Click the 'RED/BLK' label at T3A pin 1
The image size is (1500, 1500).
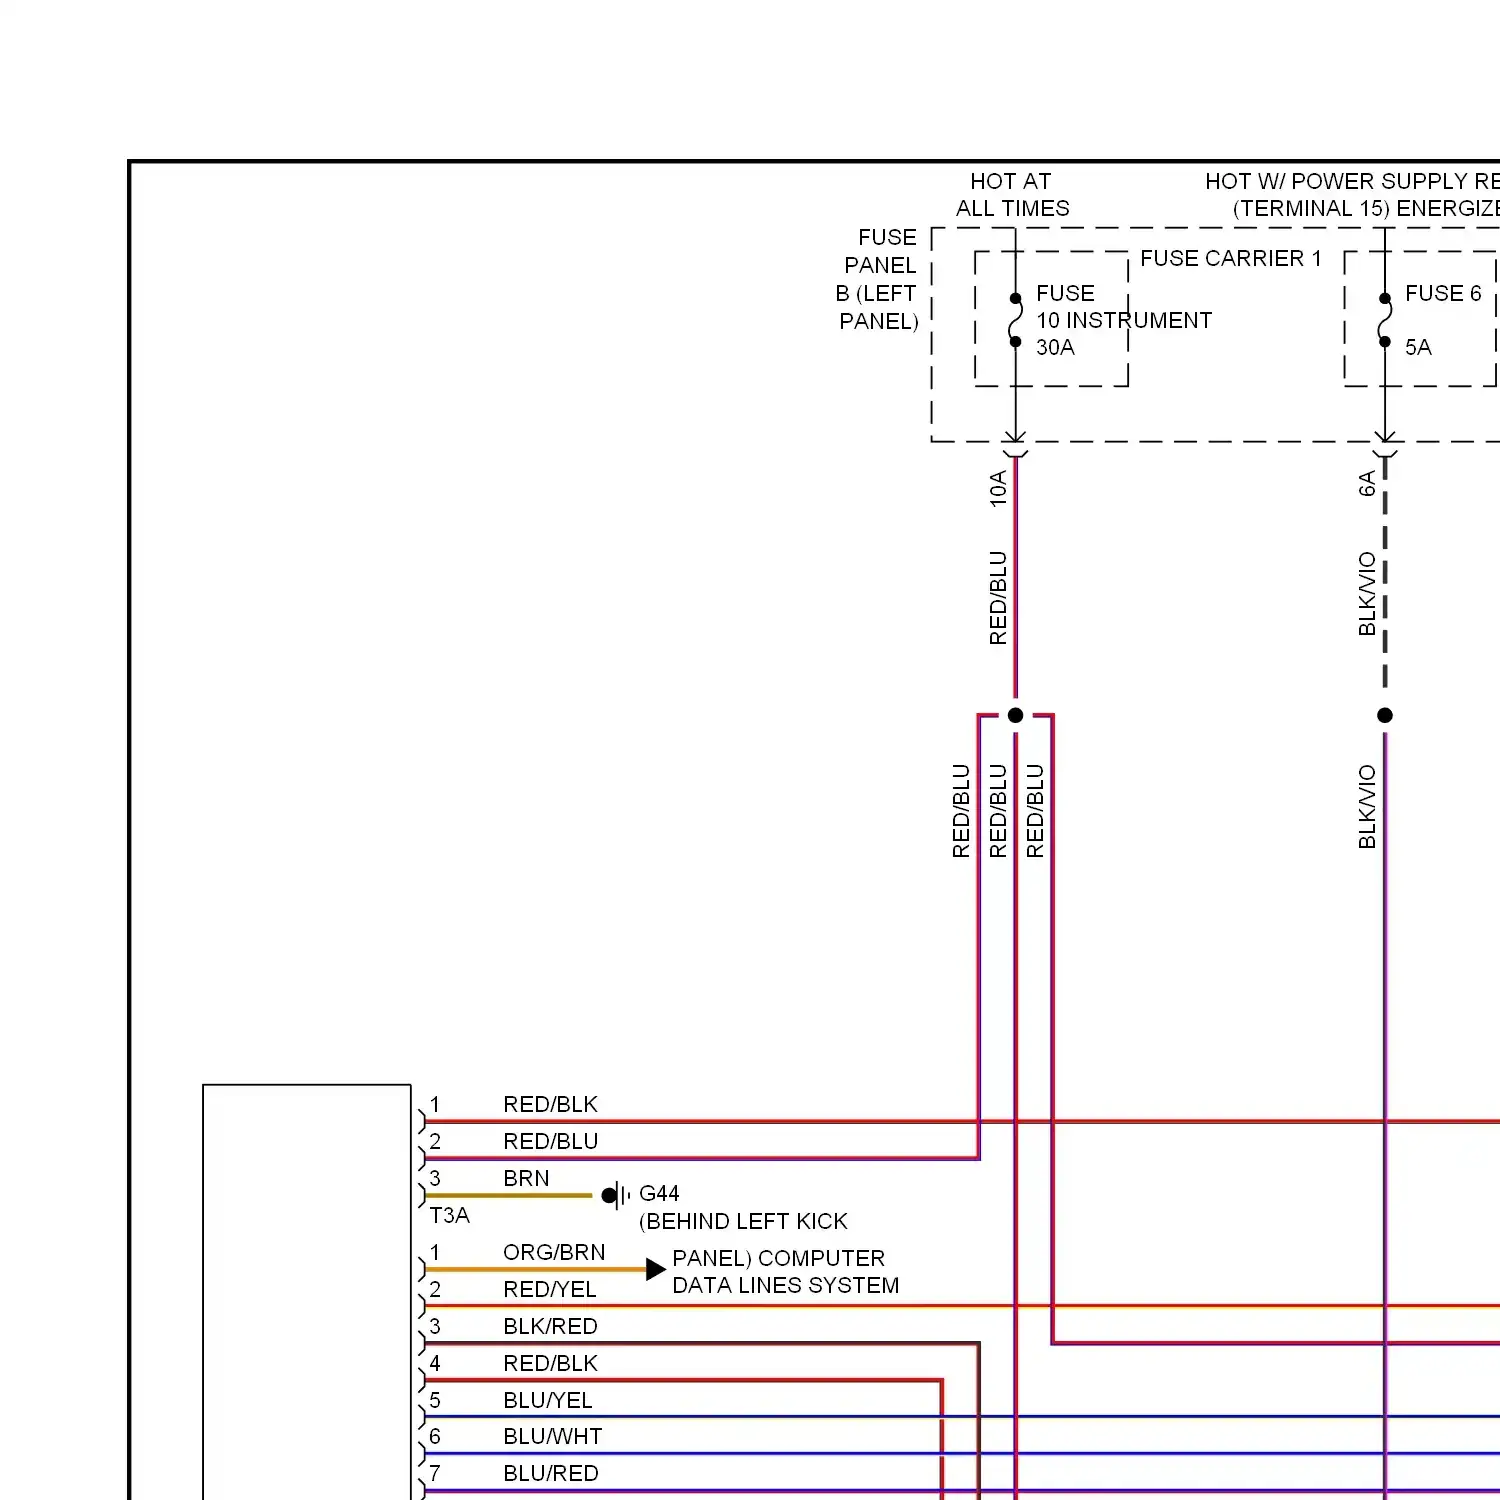550,1104
